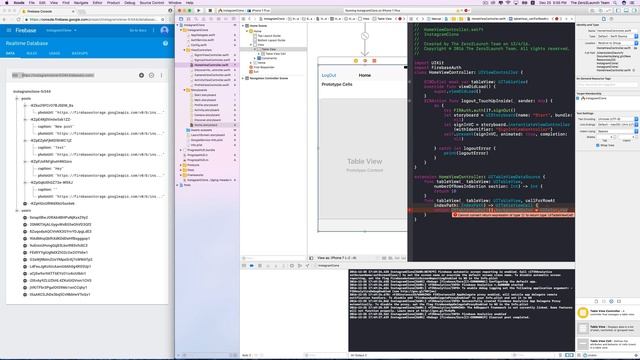Click Go to docs link in Firebase
The width and height of the screenshot is (640, 360).
click(138, 30)
